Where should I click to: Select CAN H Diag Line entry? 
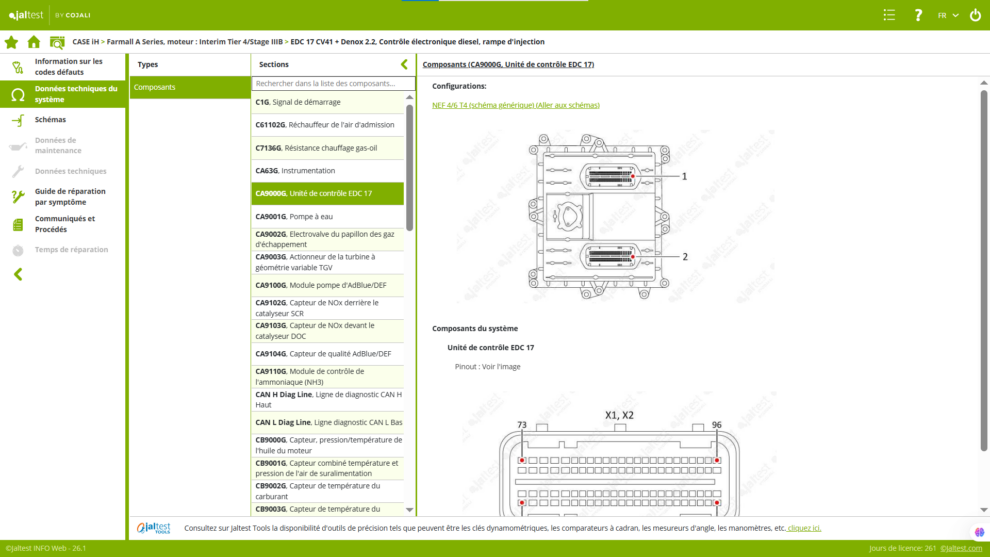[x=328, y=400]
